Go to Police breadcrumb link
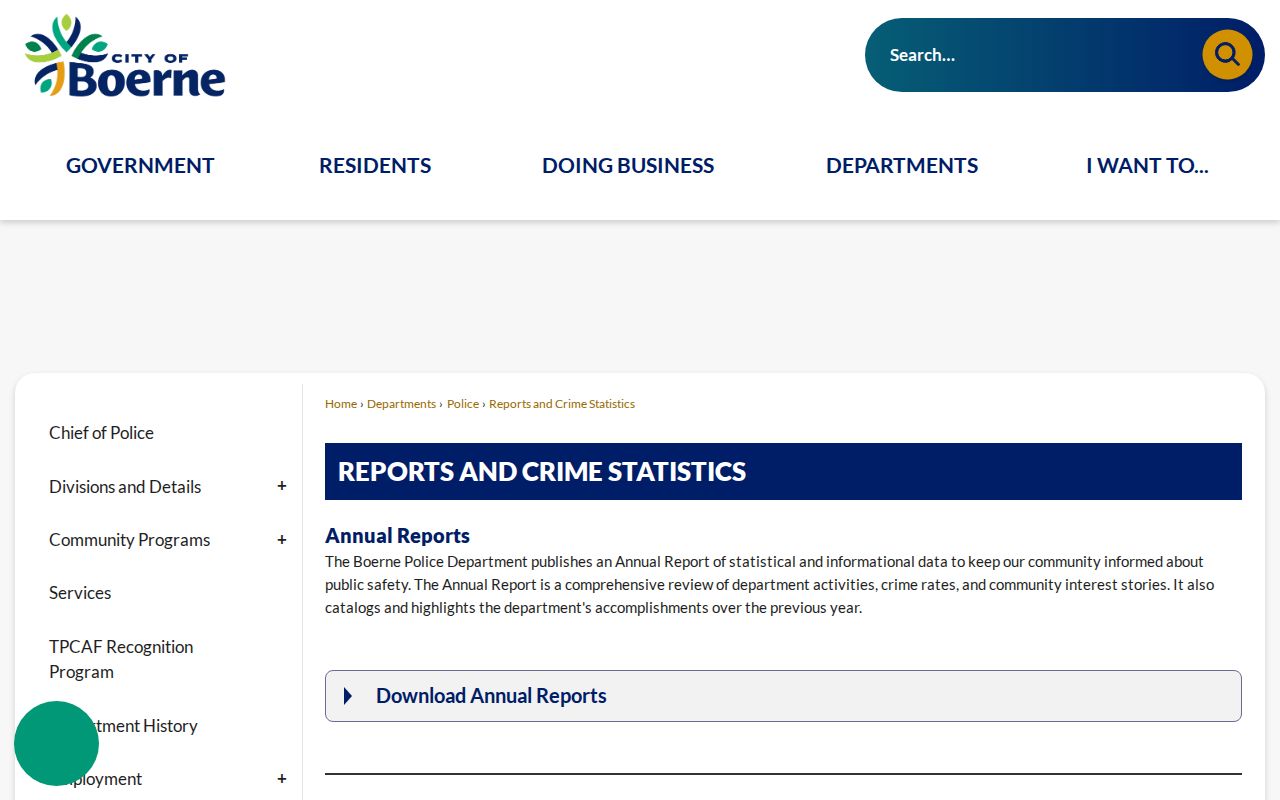Viewport: 1280px width, 800px height. point(463,404)
